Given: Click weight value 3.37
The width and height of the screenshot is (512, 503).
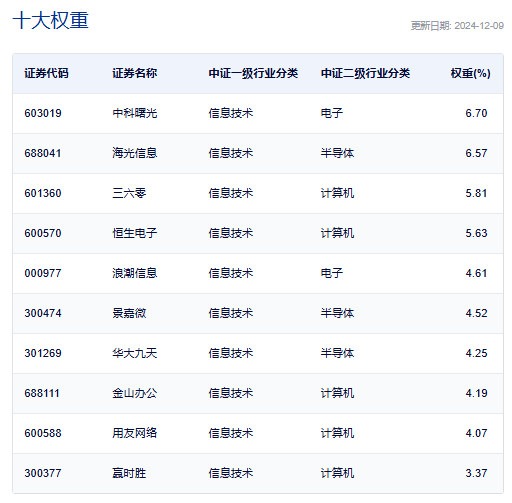Looking at the screenshot, I should coord(476,473).
